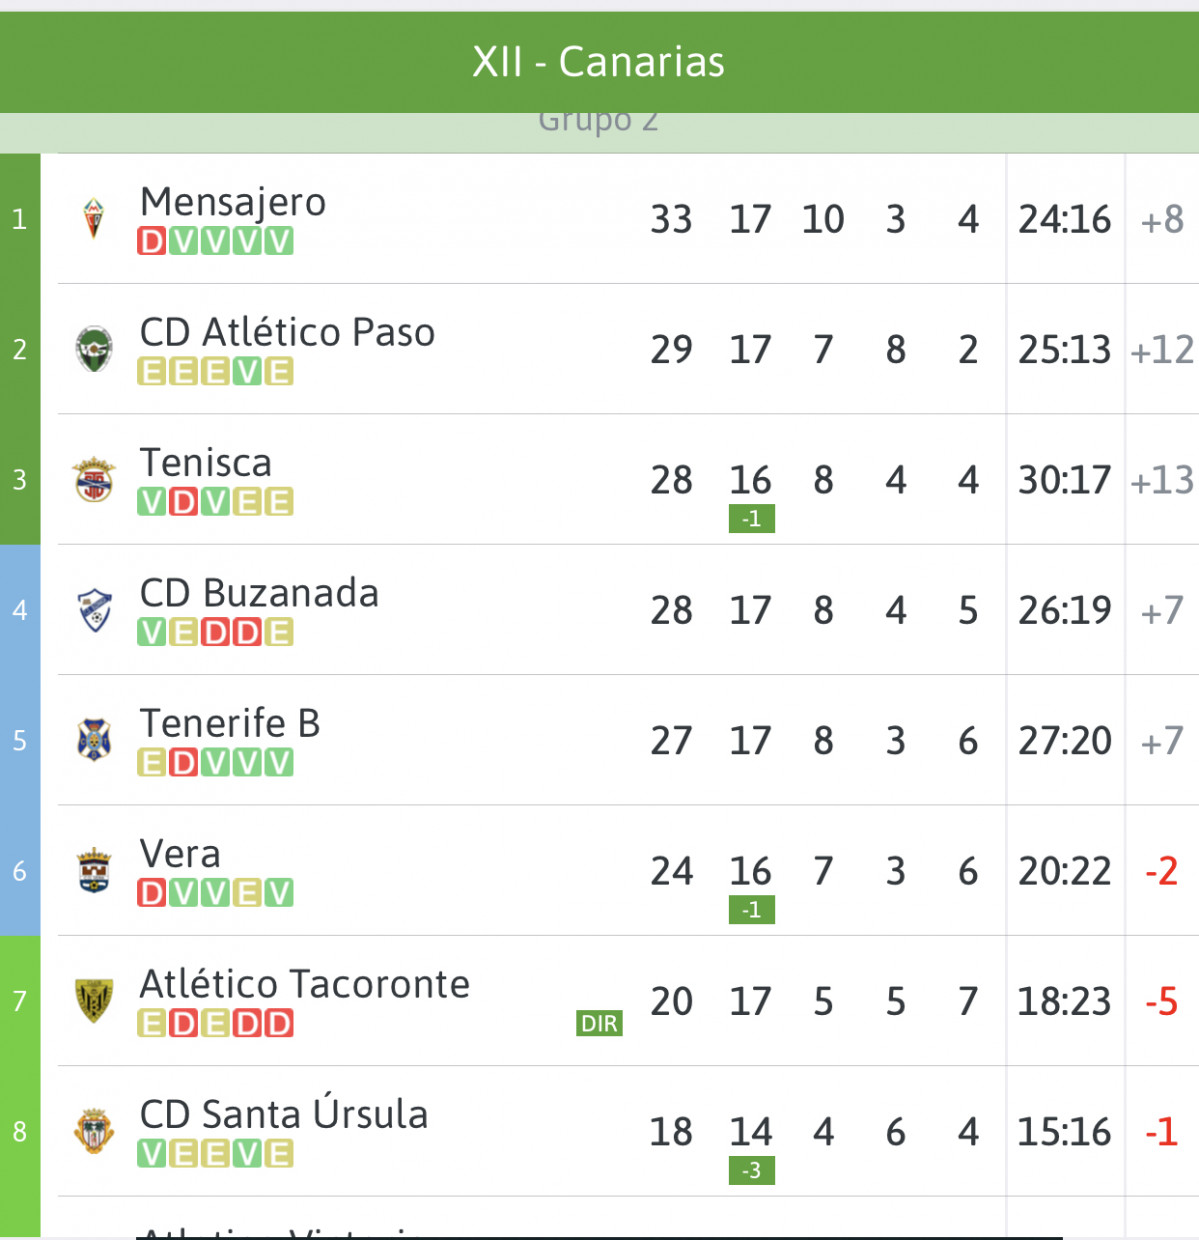Select the Grupo 2 subheader
1199x1240 pixels.
point(599,122)
